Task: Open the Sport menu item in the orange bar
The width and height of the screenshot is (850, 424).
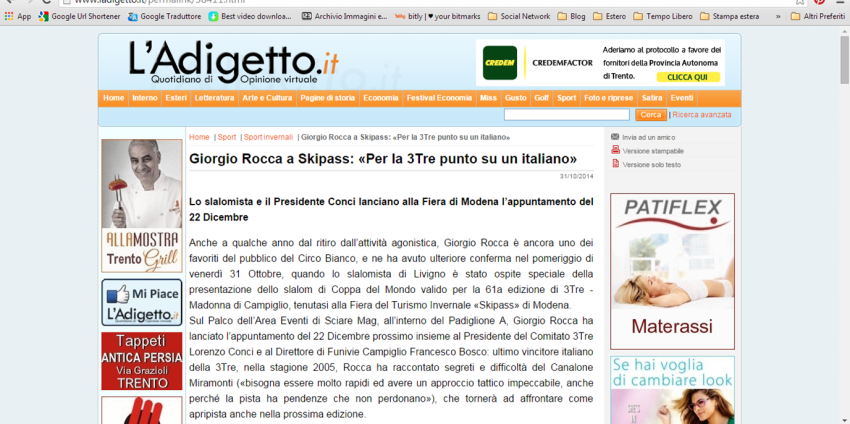Action: point(567,98)
